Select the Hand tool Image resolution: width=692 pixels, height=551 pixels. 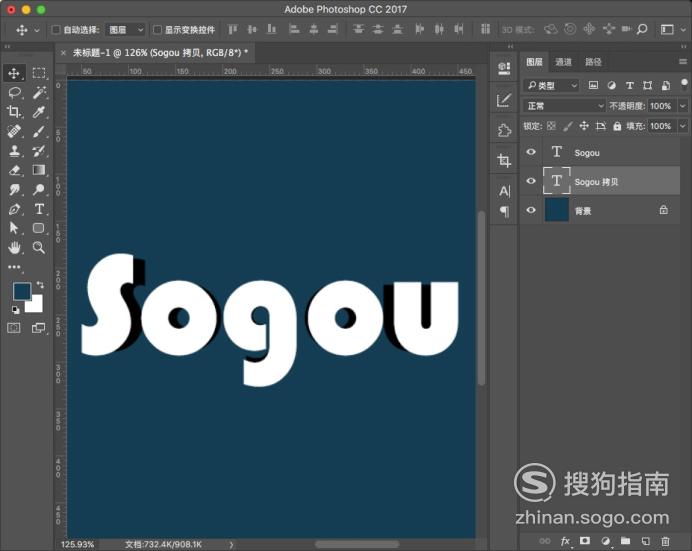[x=14, y=247]
